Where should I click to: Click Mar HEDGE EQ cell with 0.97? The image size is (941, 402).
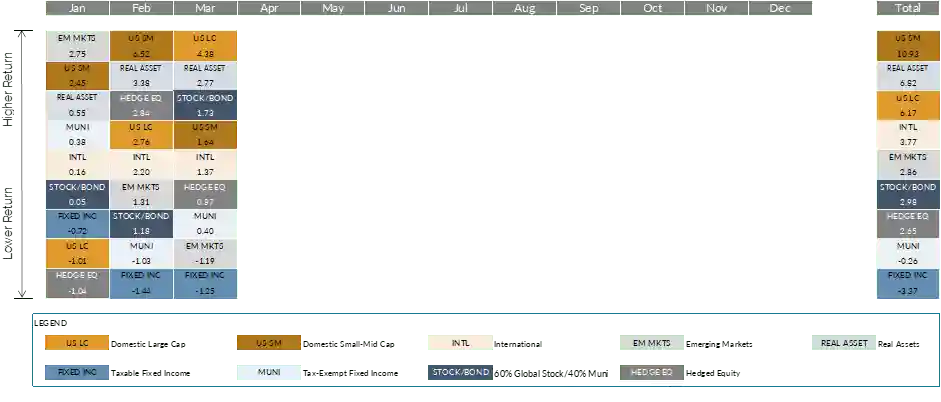click(x=205, y=194)
